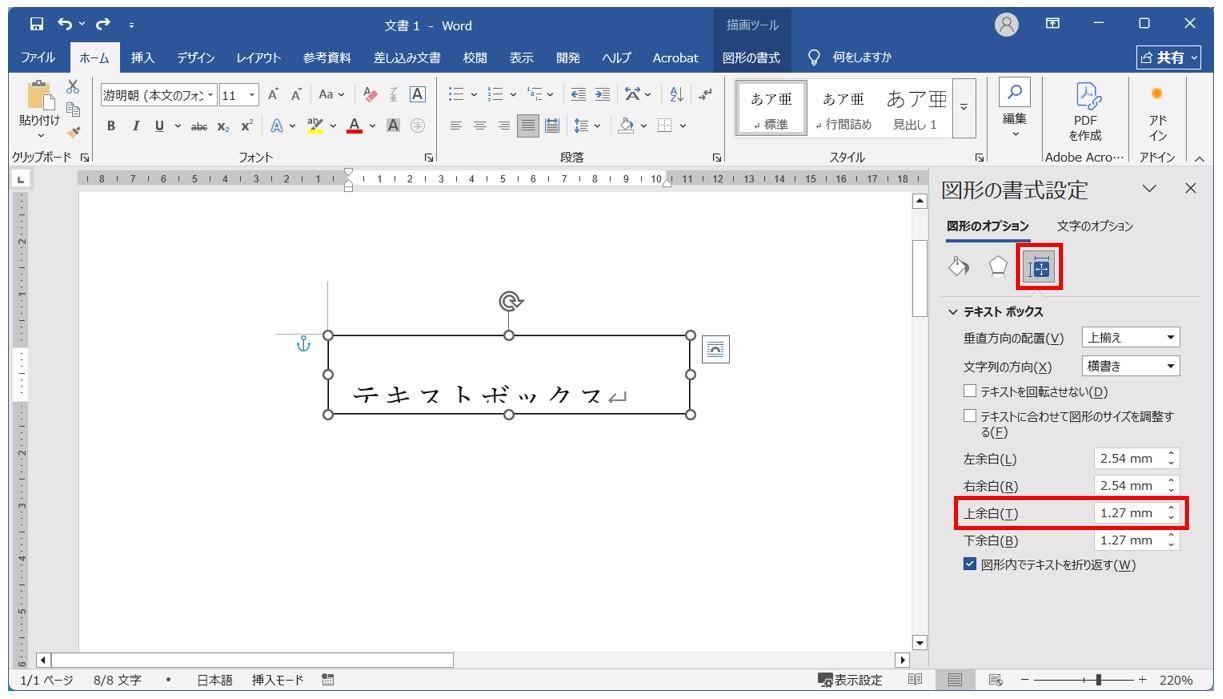Toggle Italic formatting
The height and width of the screenshot is (699, 1223).
136,126
